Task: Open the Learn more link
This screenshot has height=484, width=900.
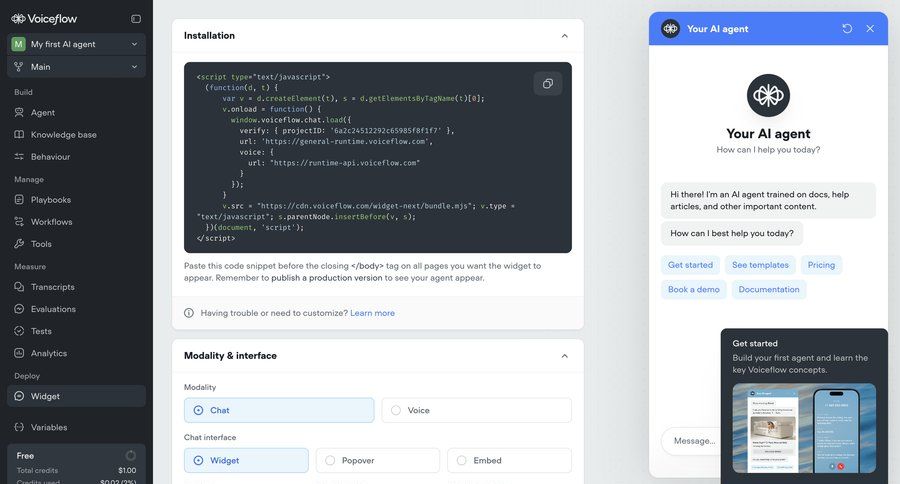Action: point(373,313)
